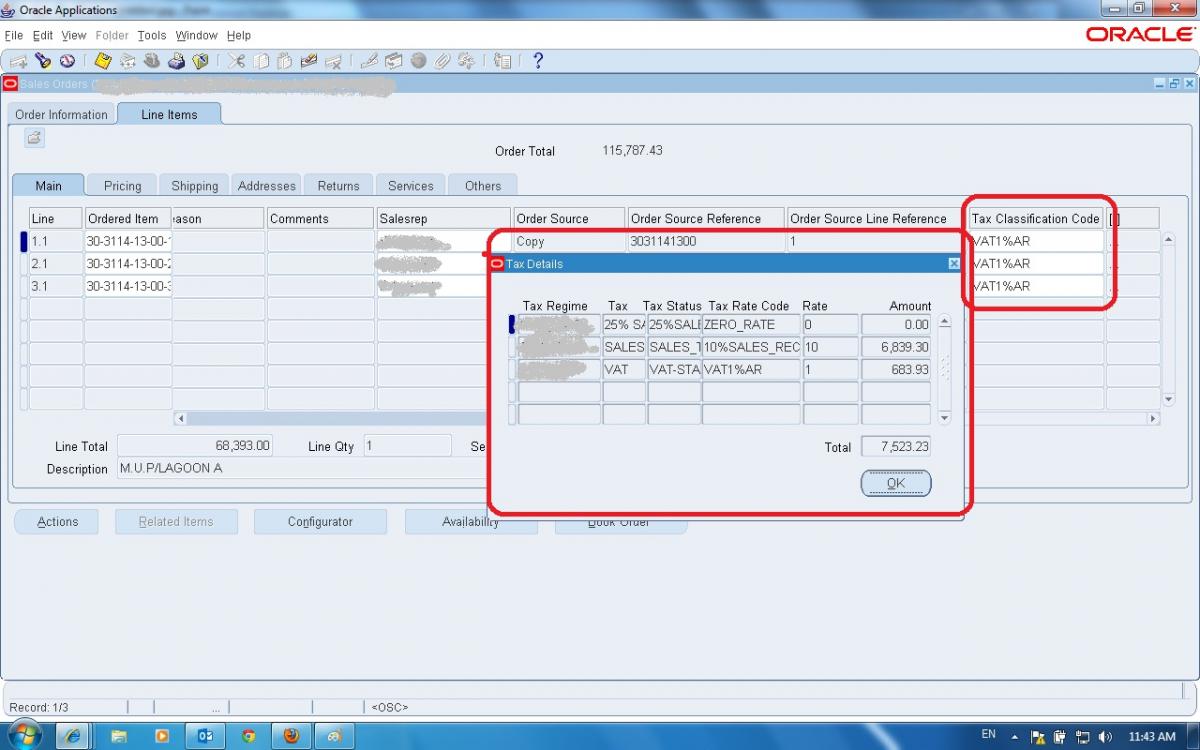Click the Configurator button
The width and height of the screenshot is (1200, 750).
(320, 521)
